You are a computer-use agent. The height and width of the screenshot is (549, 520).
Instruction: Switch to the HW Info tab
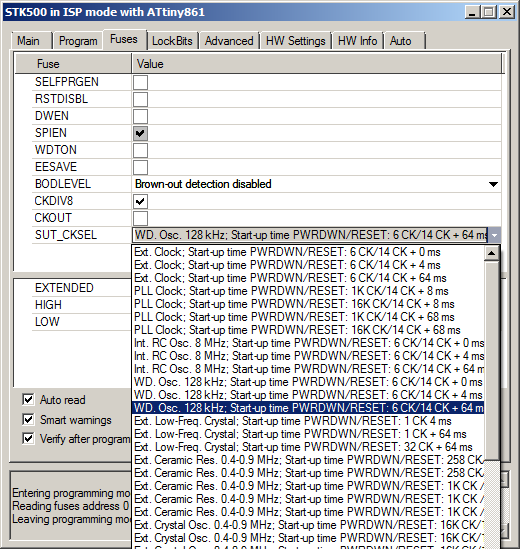[x=358, y=41]
